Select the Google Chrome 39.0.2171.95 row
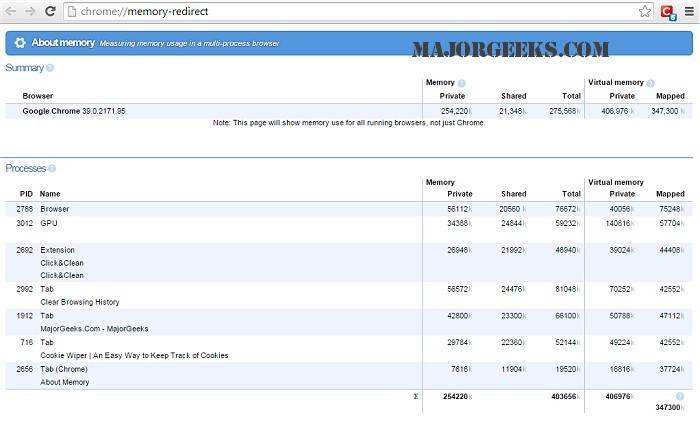Screen dimensions: 700x421 [x=349, y=111]
